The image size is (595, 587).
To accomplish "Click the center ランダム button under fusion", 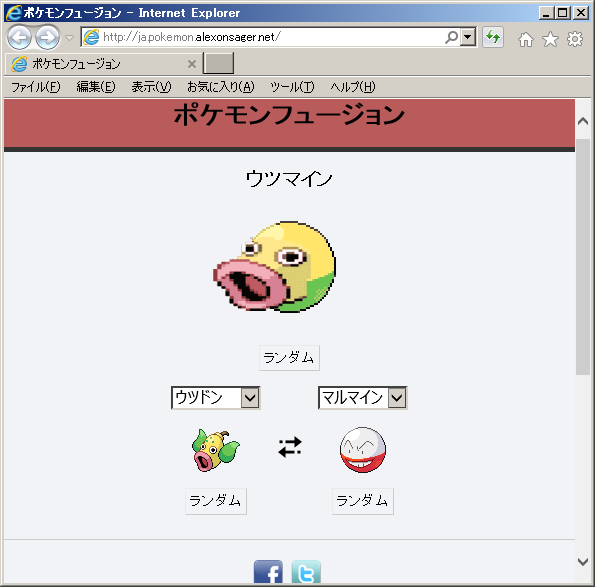I will [x=289, y=358].
